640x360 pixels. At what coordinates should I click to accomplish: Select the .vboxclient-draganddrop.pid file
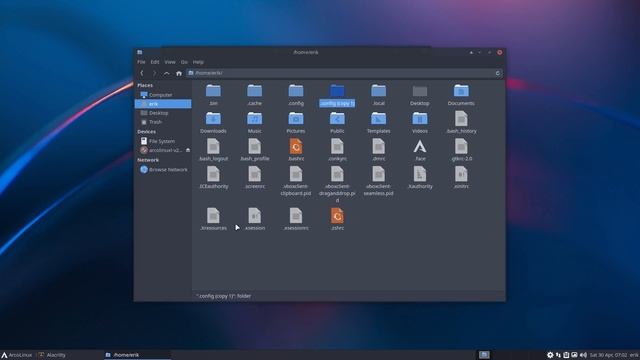337,184
